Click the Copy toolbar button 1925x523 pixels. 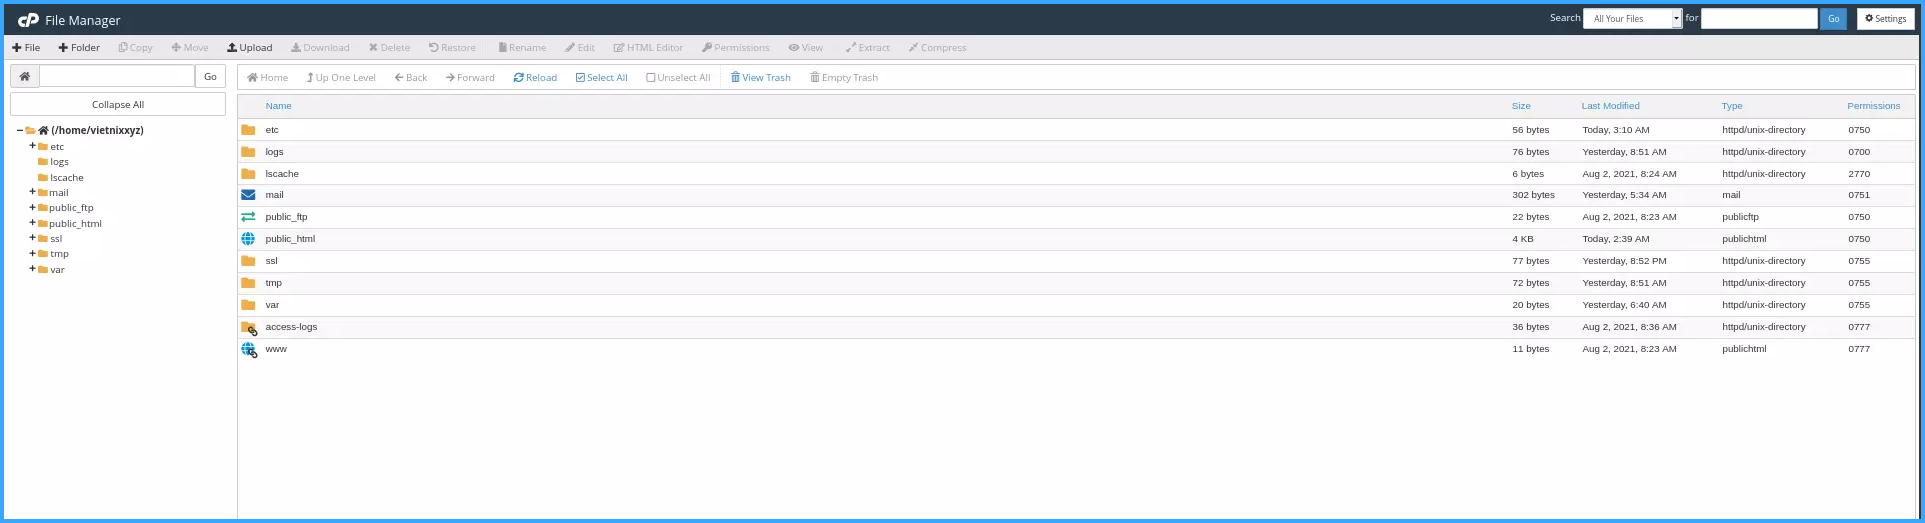click(x=135, y=48)
